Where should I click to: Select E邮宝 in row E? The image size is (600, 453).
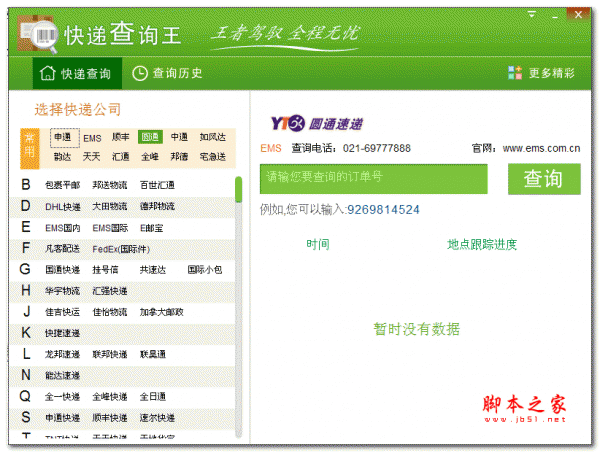152,228
